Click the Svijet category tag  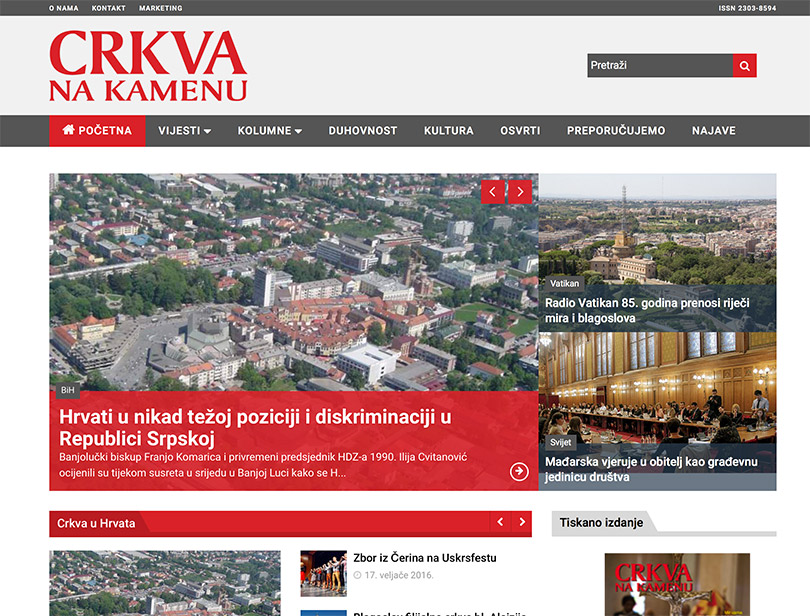tap(560, 442)
